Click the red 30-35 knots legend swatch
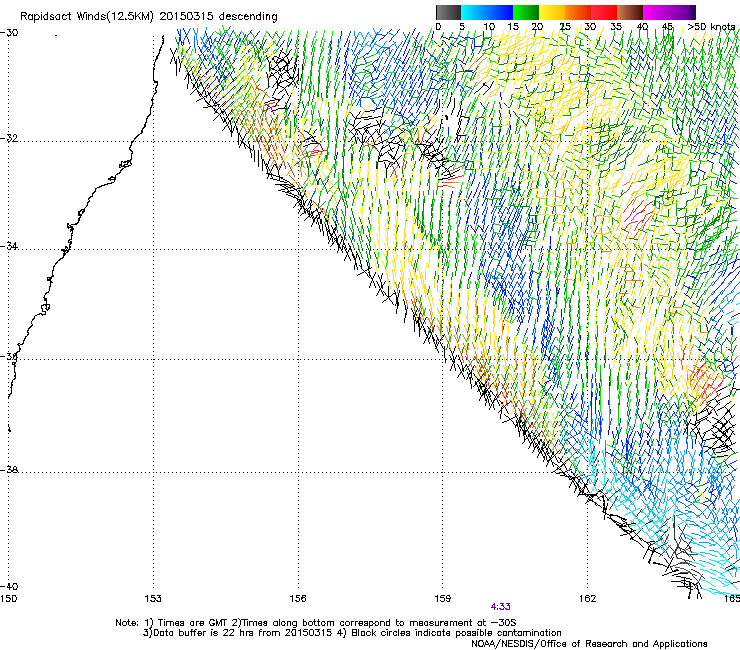Image resolution: width=740 pixels, height=650 pixels. click(604, 12)
